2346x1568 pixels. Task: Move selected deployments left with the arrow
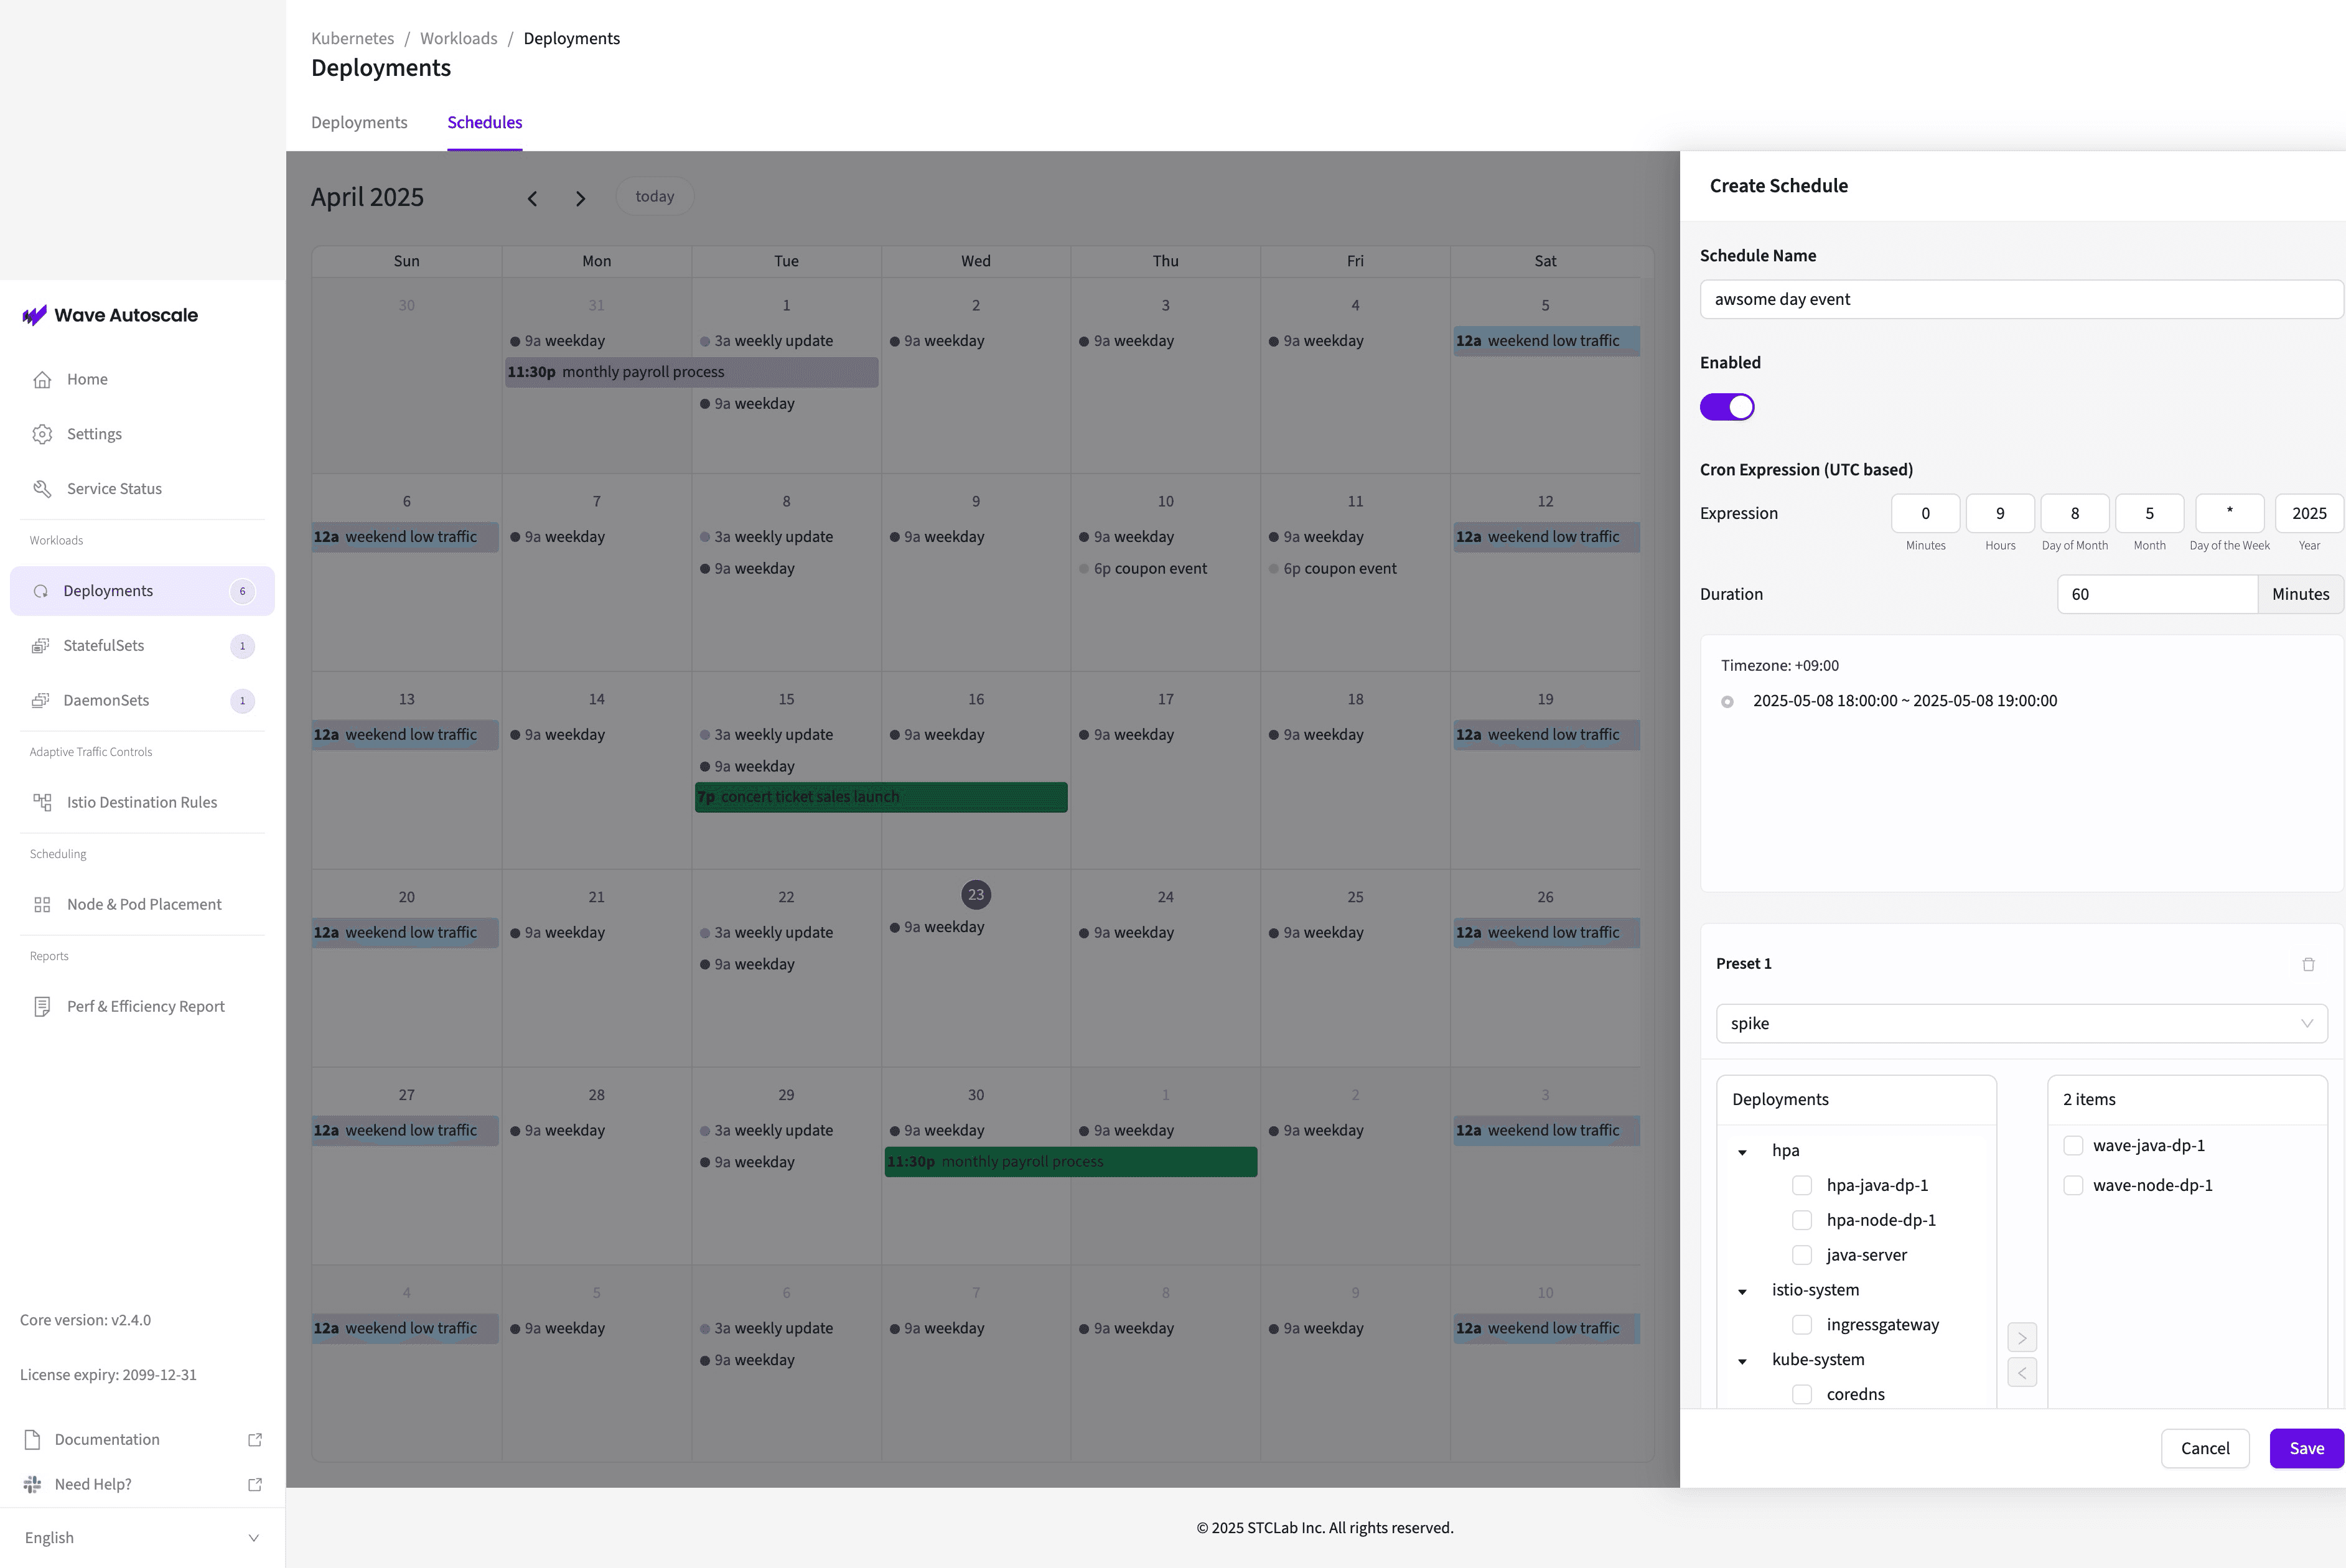(2022, 1373)
